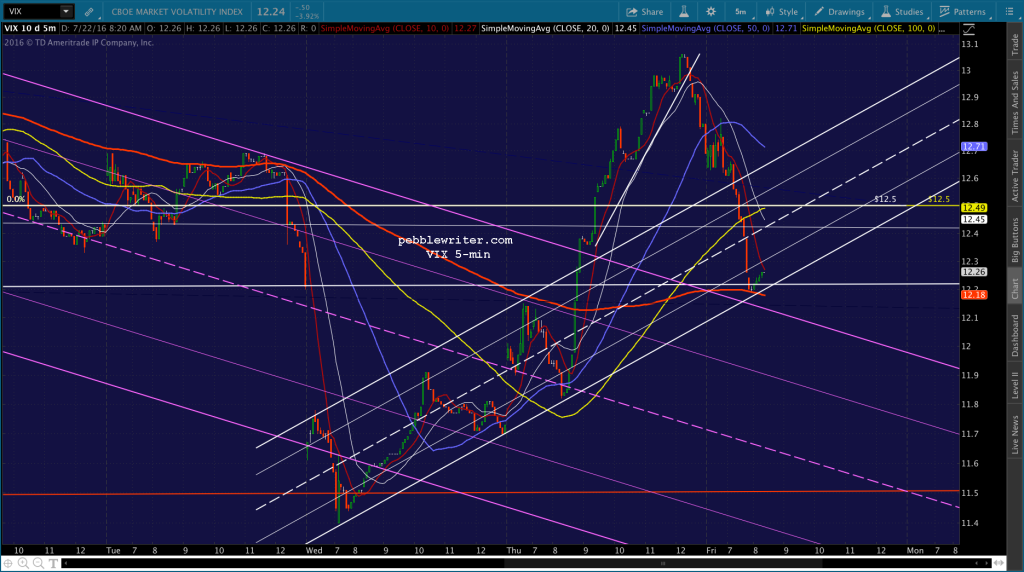The image size is (1024, 572).
Task: Click the scrollbar left arrow
Action: click(65, 563)
